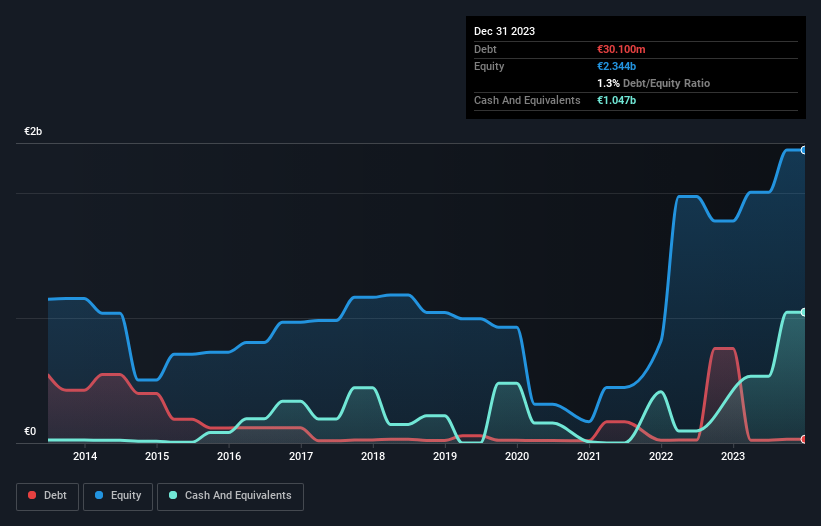Click the 2017 x-axis year label

[x=301, y=456]
